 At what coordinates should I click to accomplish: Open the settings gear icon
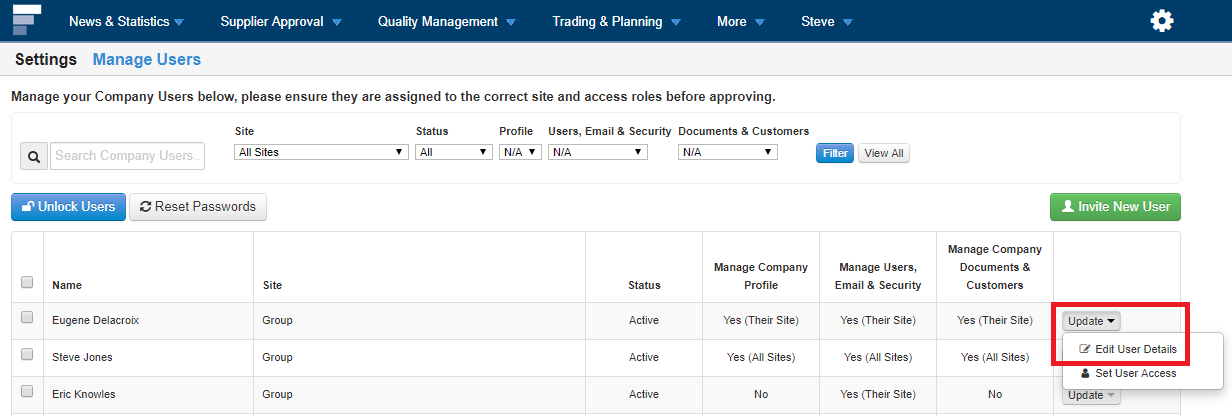pyautogui.click(x=1161, y=21)
